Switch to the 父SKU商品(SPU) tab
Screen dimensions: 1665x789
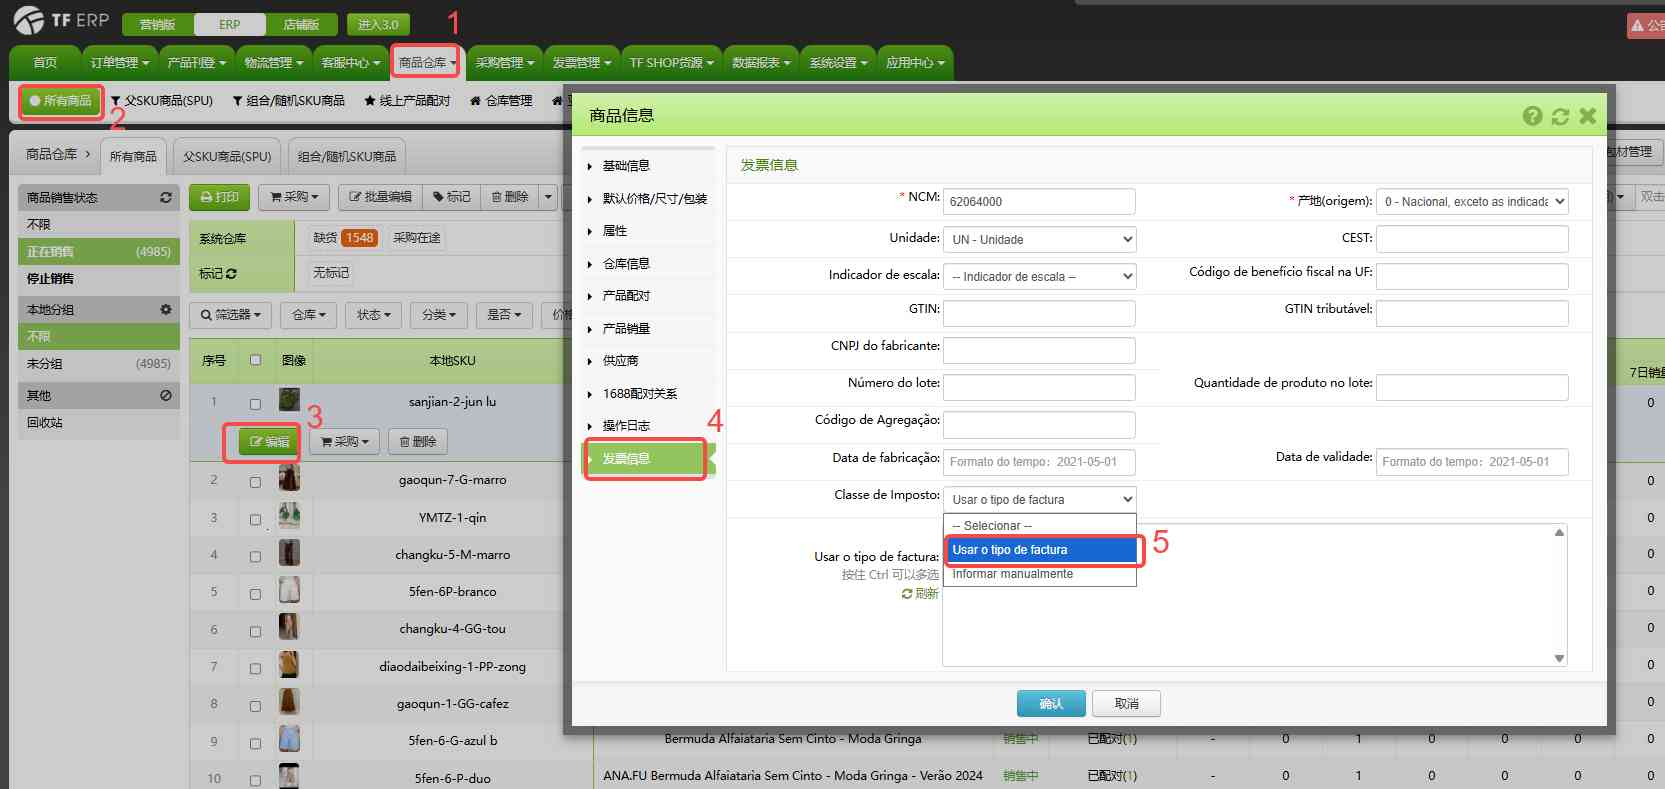click(x=227, y=157)
